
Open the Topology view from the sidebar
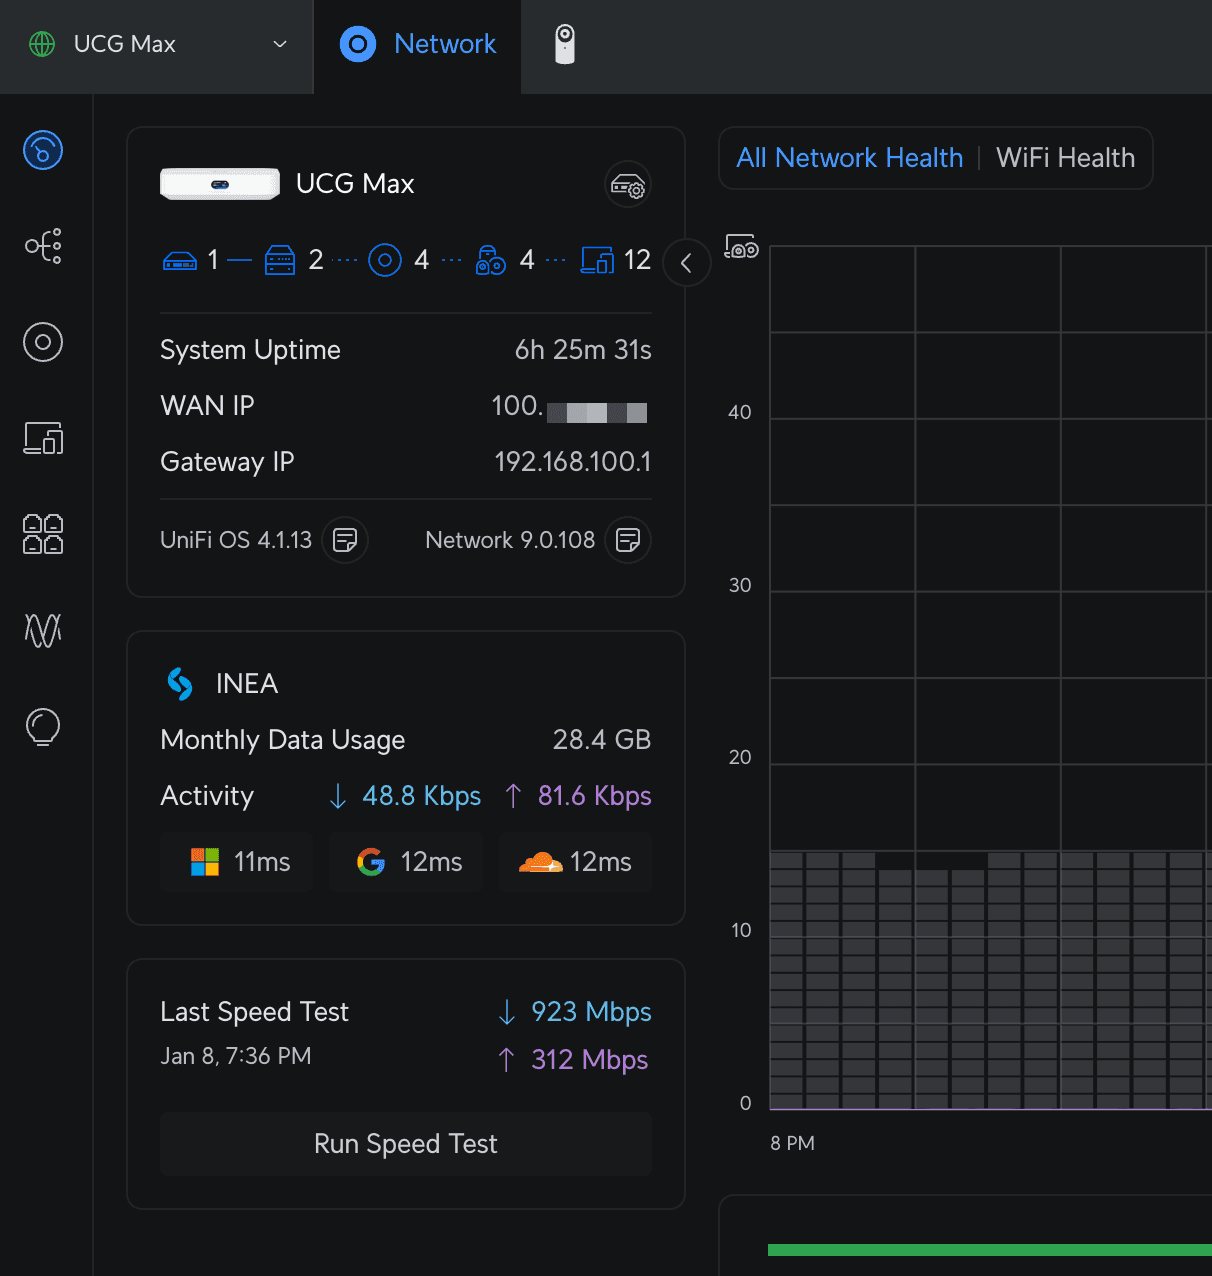pos(42,246)
